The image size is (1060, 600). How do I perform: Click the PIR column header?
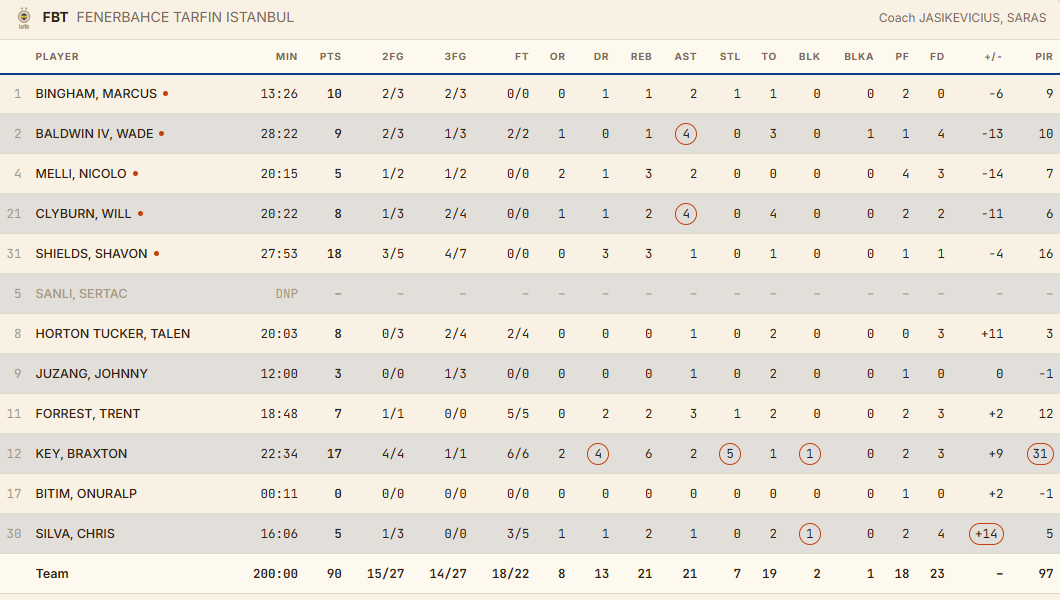pos(1044,57)
